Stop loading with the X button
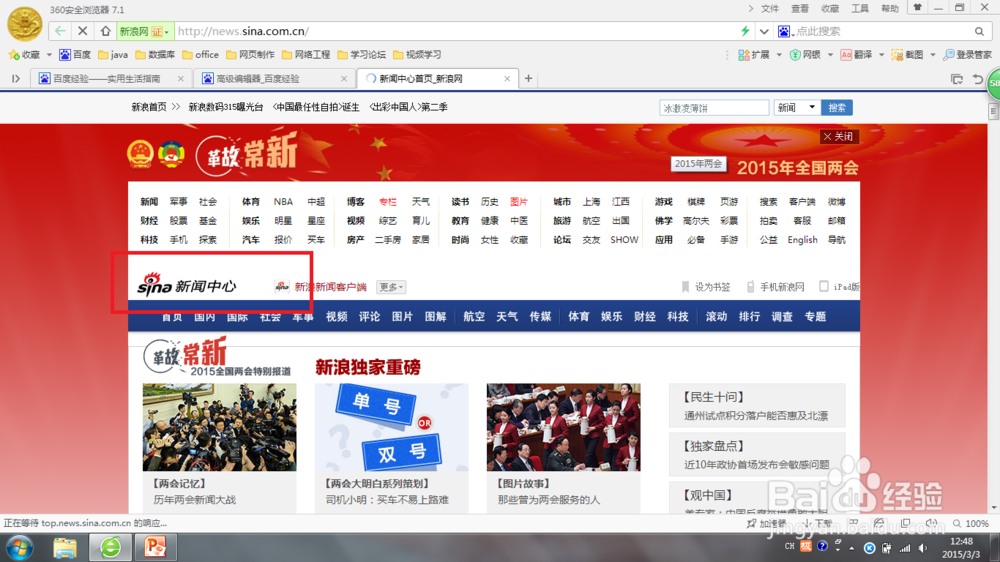 tap(83, 31)
